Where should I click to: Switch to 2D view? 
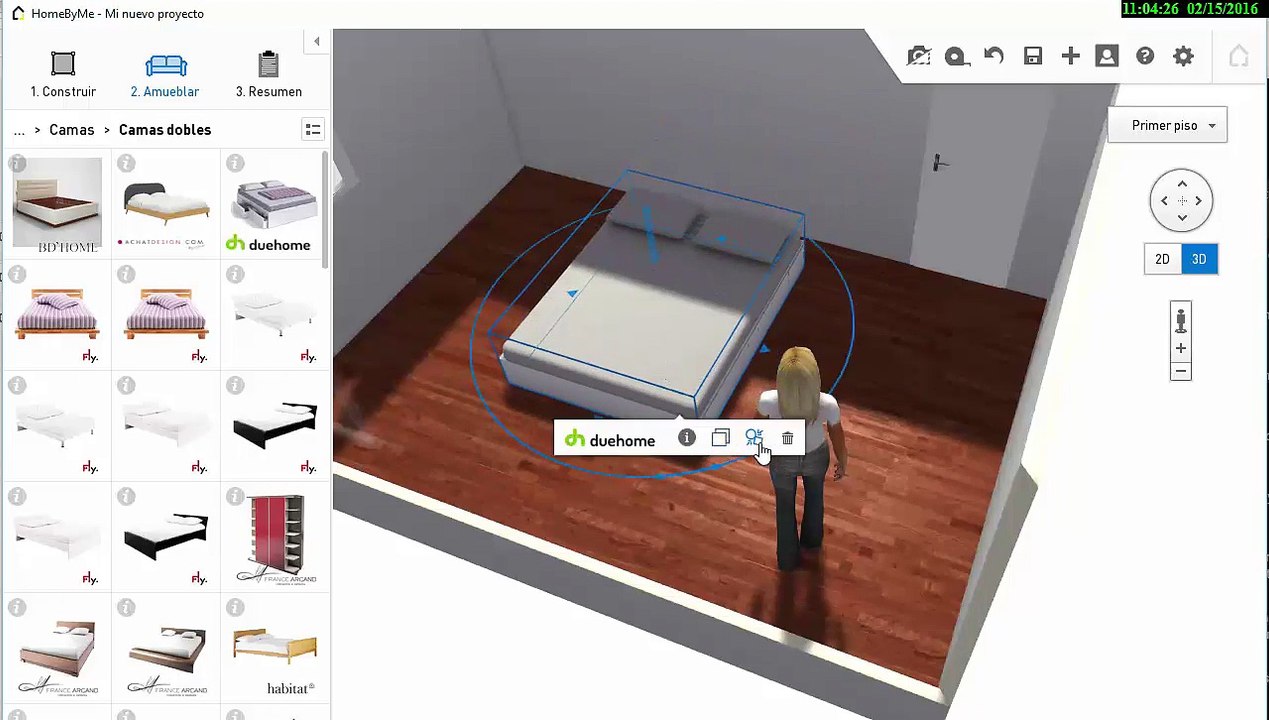point(1162,259)
